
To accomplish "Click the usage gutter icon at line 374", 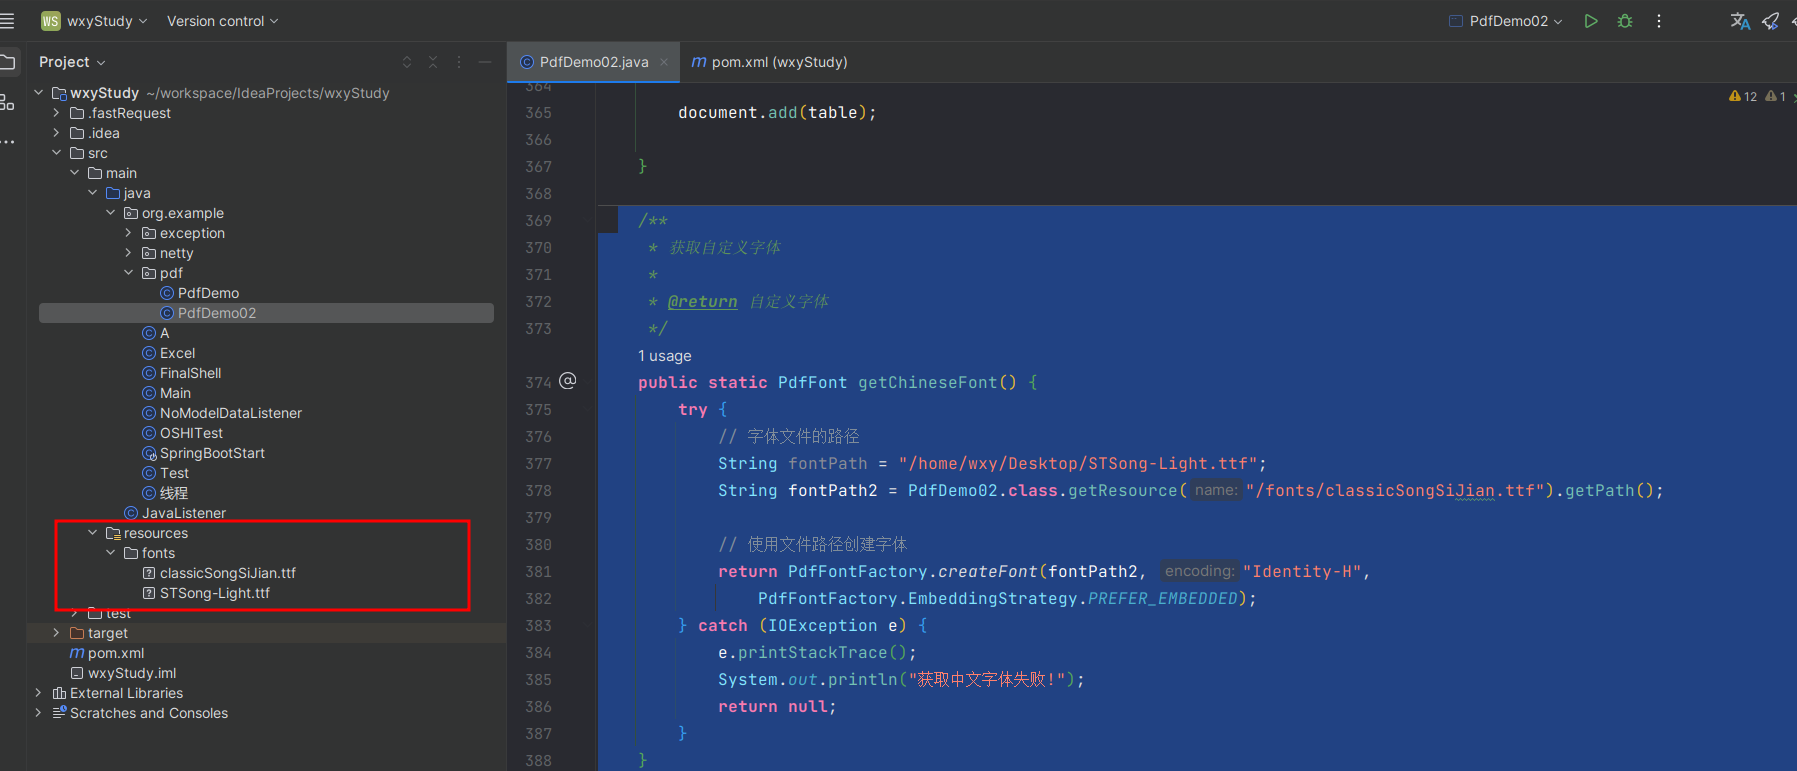I will tap(568, 381).
